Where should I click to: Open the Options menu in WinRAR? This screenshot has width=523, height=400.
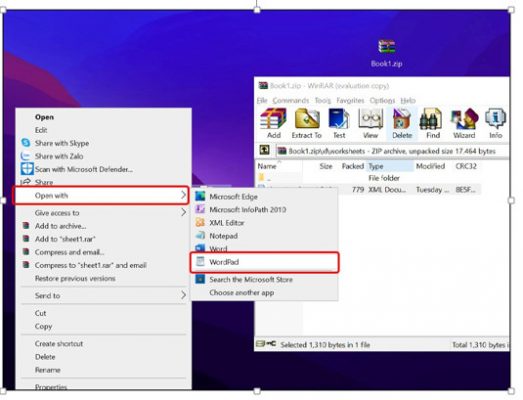pyautogui.click(x=382, y=100)
